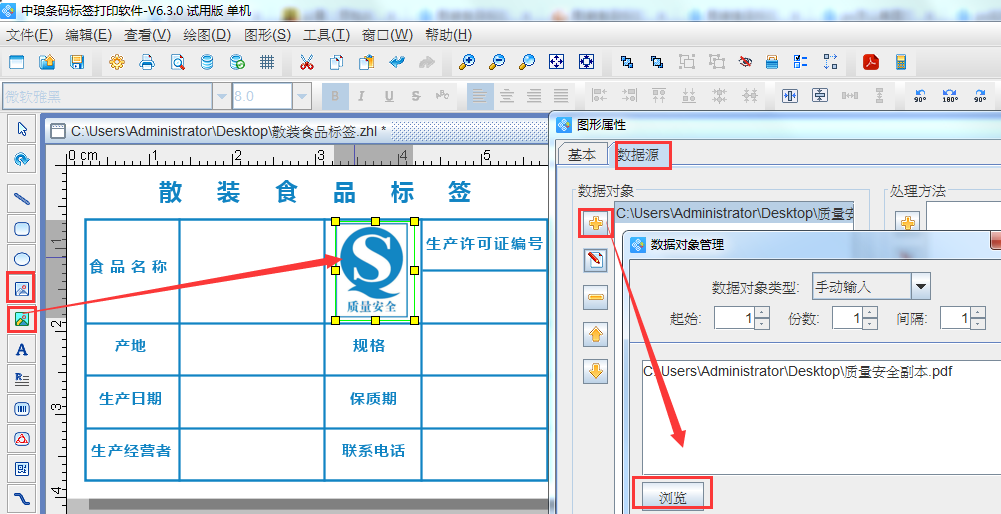The height and width of the screenshot is (514, 1001).
Task: Select the line drawing tool
Action: (x=21, y=198)
